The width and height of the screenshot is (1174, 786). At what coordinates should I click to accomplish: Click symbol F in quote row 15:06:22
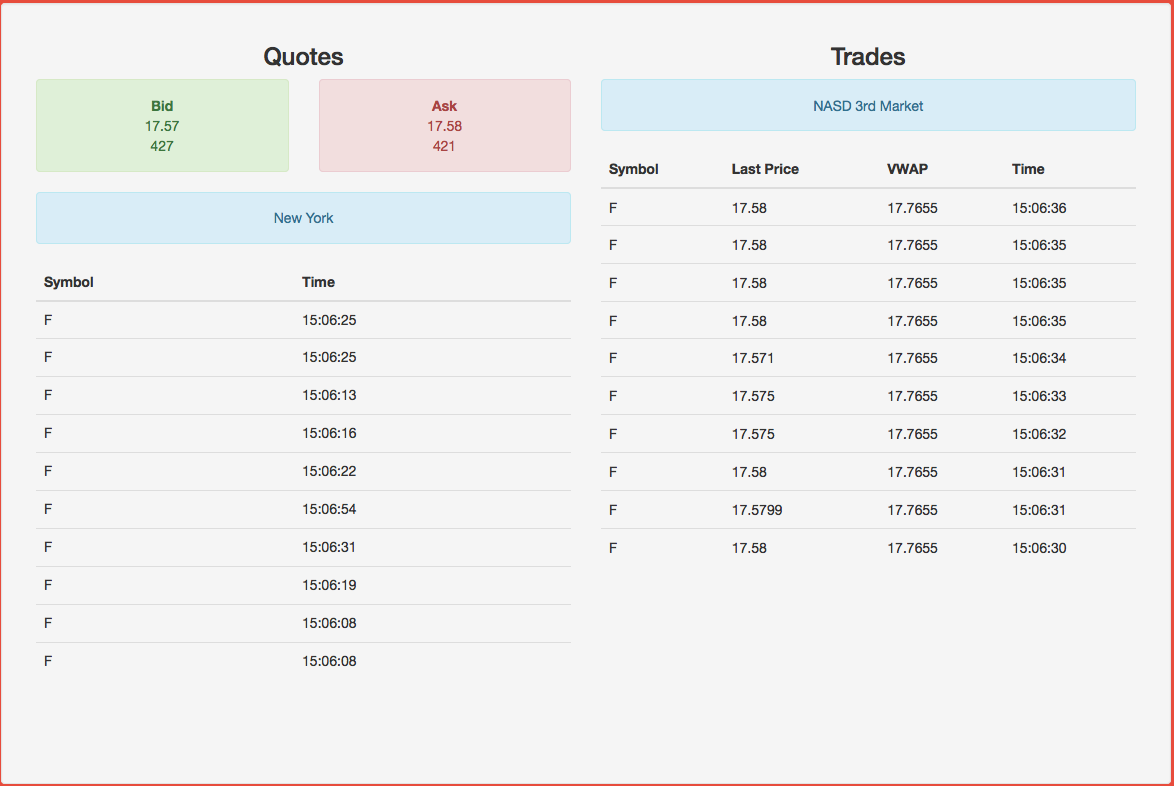pyautogui.click(x=48, y=472)
